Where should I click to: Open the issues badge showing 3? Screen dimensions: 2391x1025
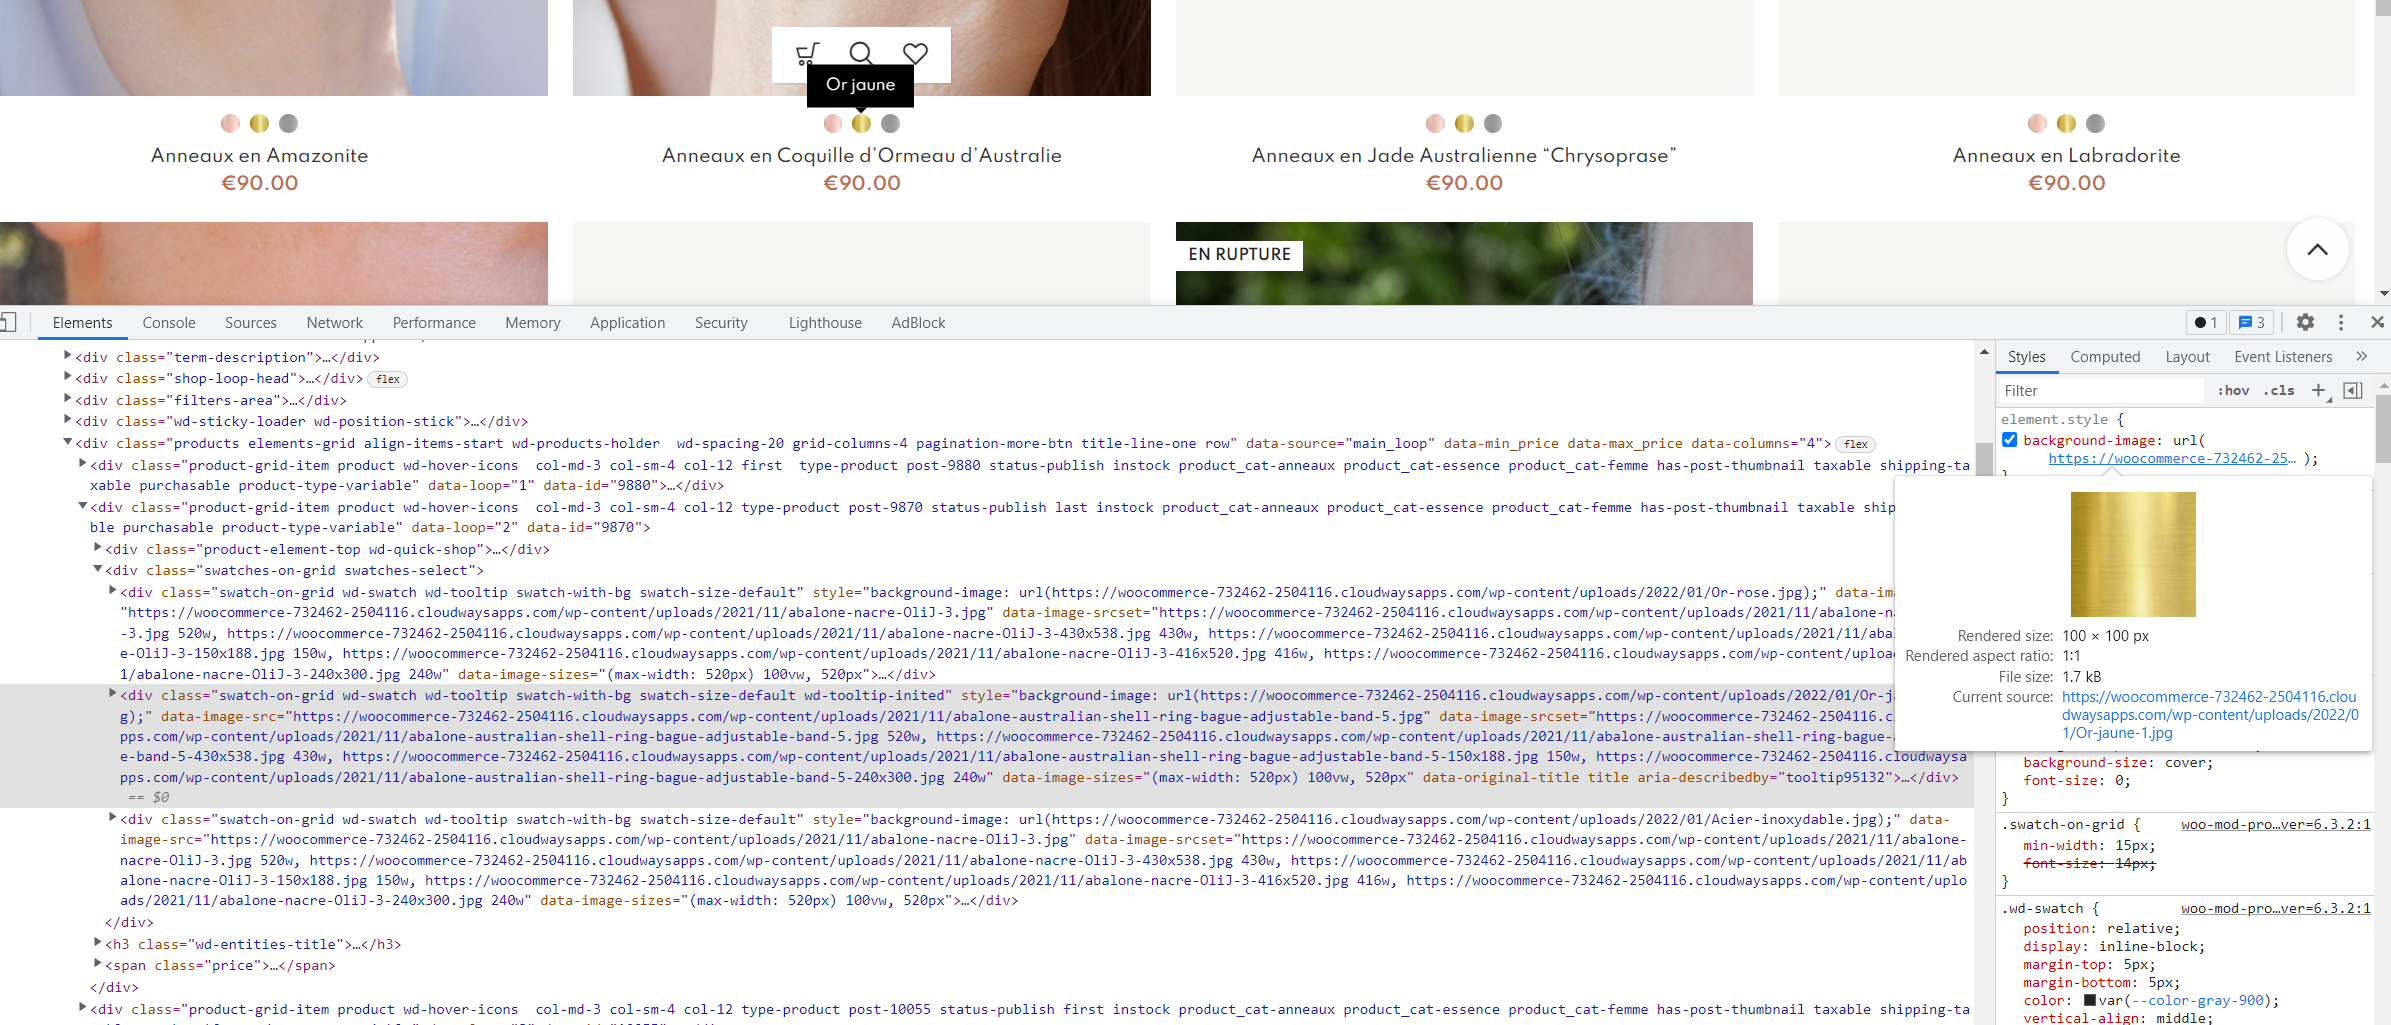2251,322
